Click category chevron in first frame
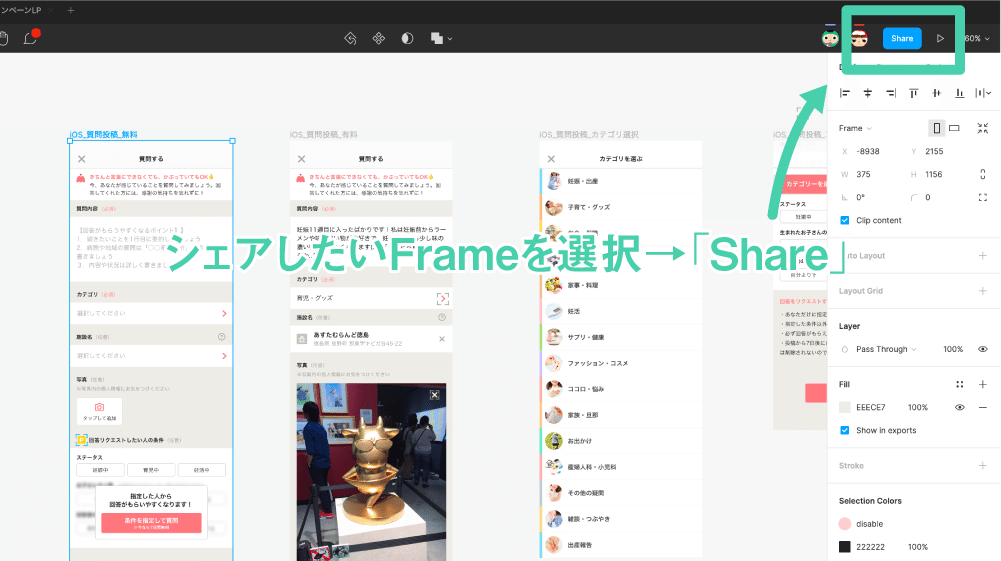Screen dimensions: 1001x561 pyautogui.click(x=224, y=313)
